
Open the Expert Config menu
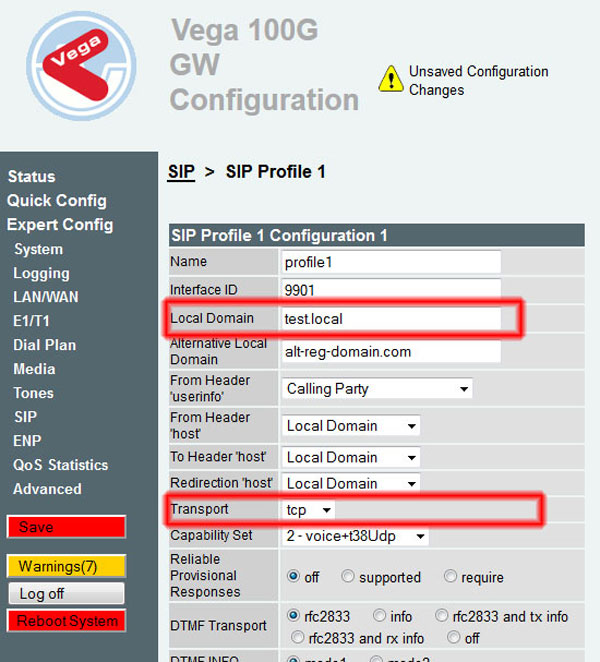pos(60,225)
